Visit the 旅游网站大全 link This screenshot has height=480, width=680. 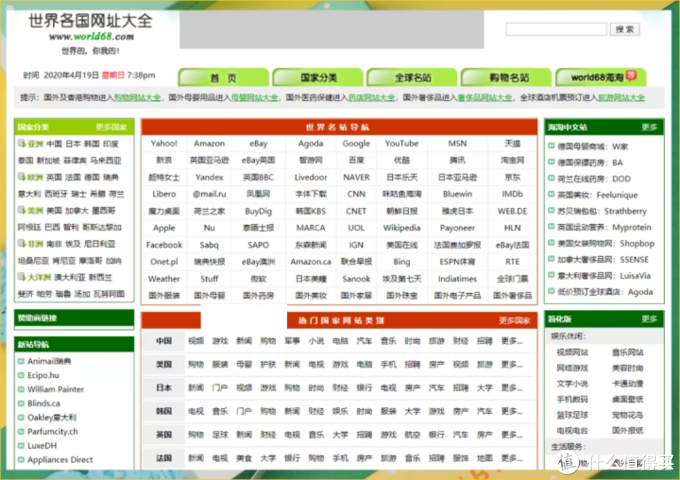click(x=621, y=98)
